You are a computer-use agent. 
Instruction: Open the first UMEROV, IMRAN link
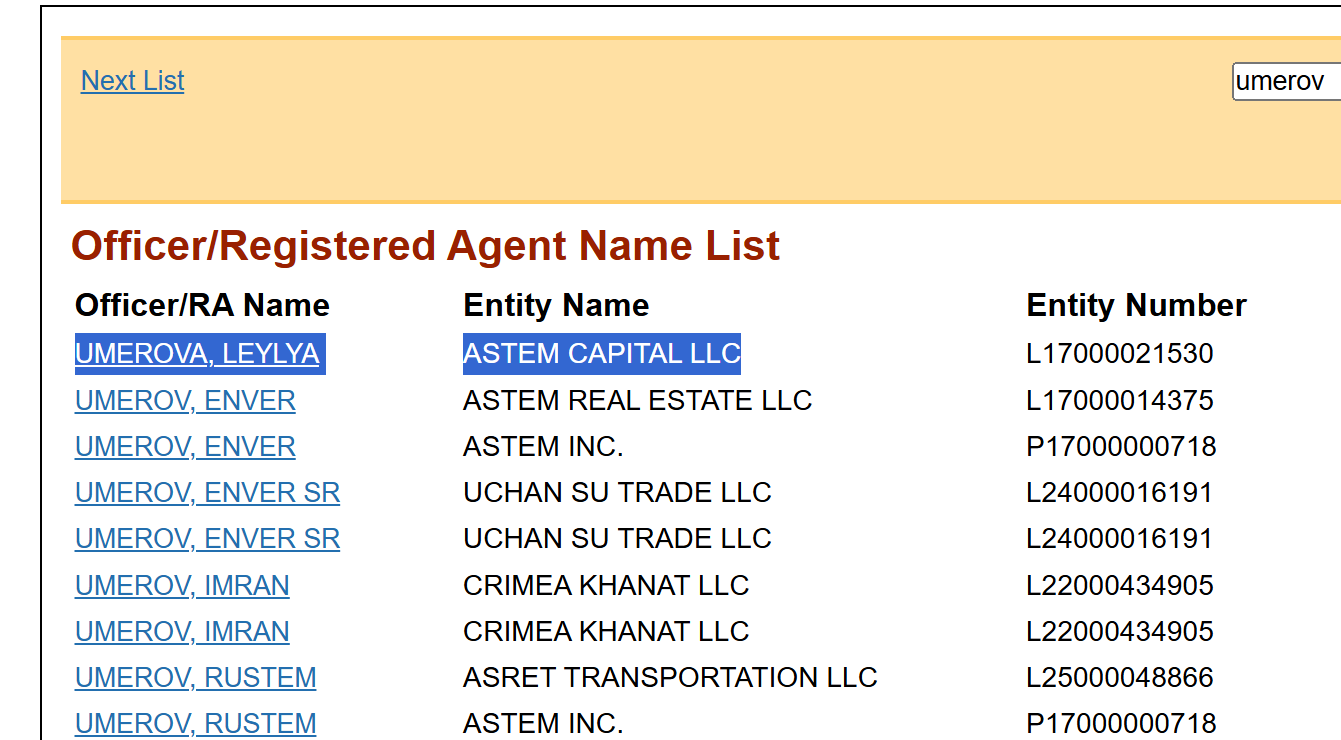182,585
